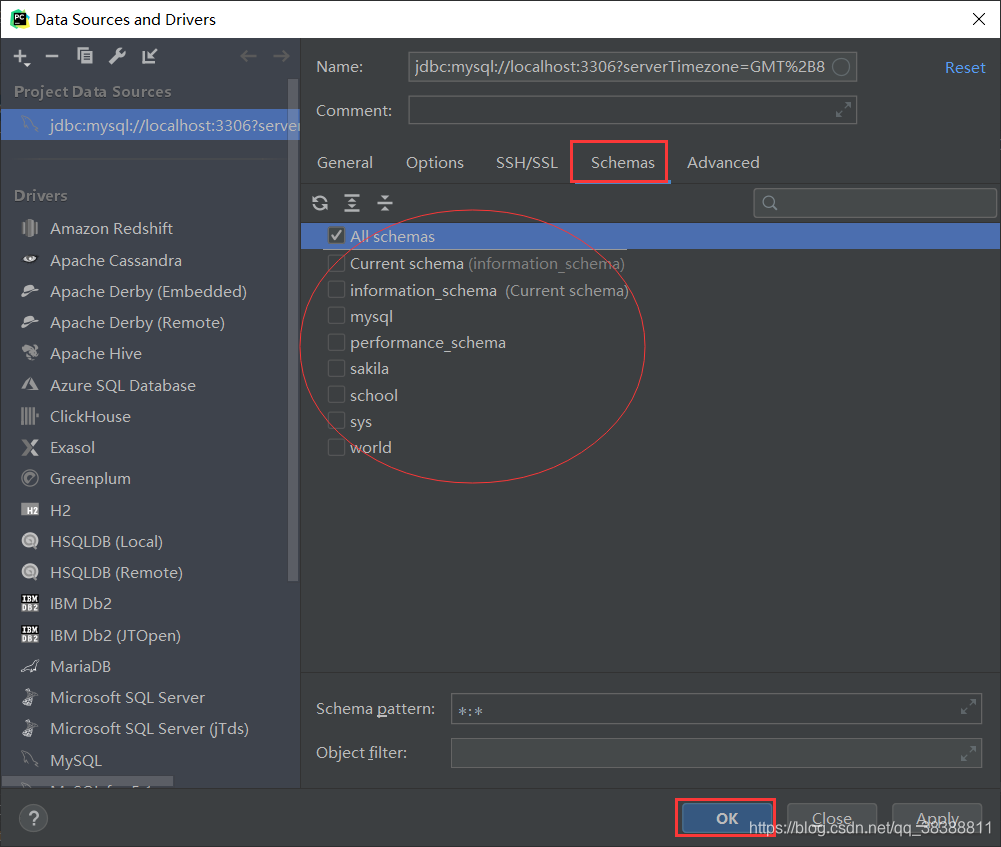Check the Current schema checkbox

[336, 263]
